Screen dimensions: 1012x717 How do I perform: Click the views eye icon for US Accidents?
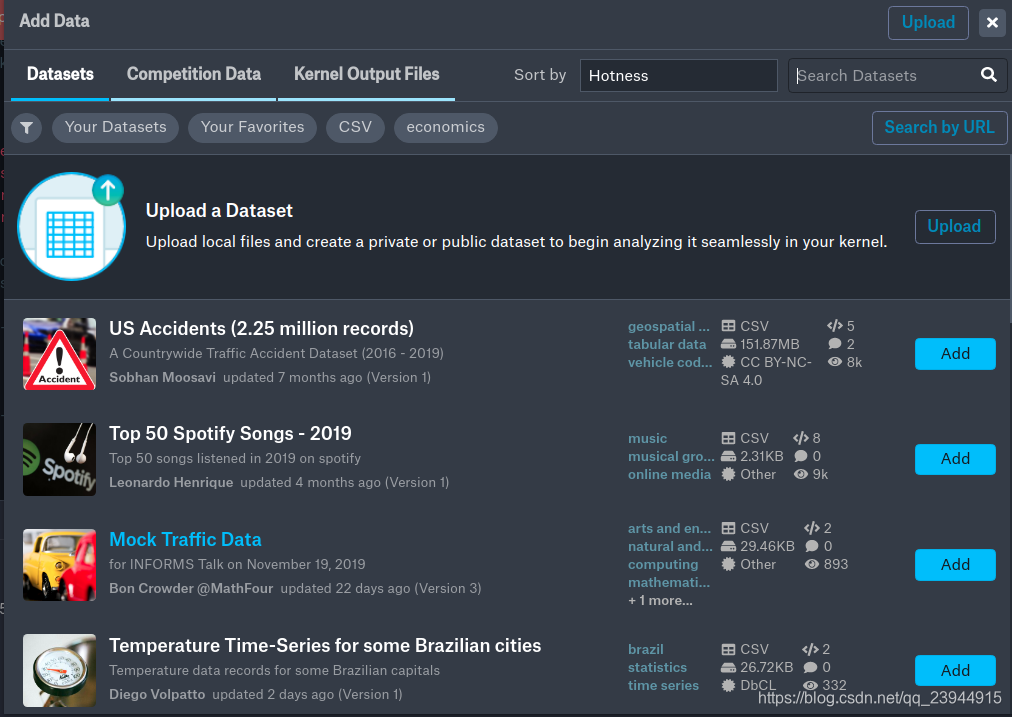[835, 362]
